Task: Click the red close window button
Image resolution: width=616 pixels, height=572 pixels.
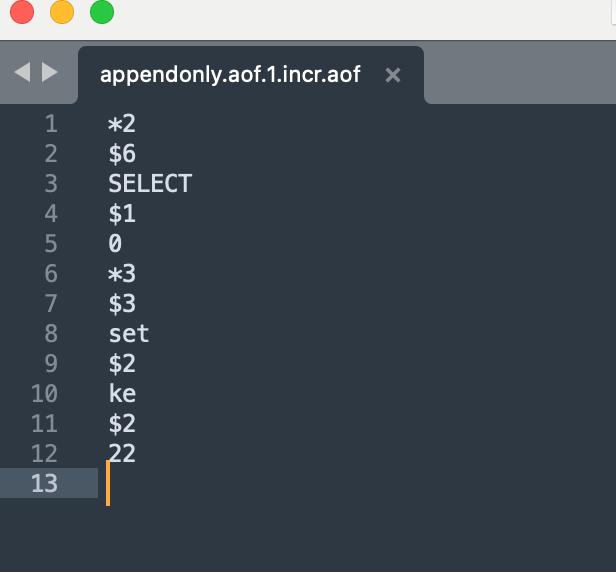Action: coord(22,12)
